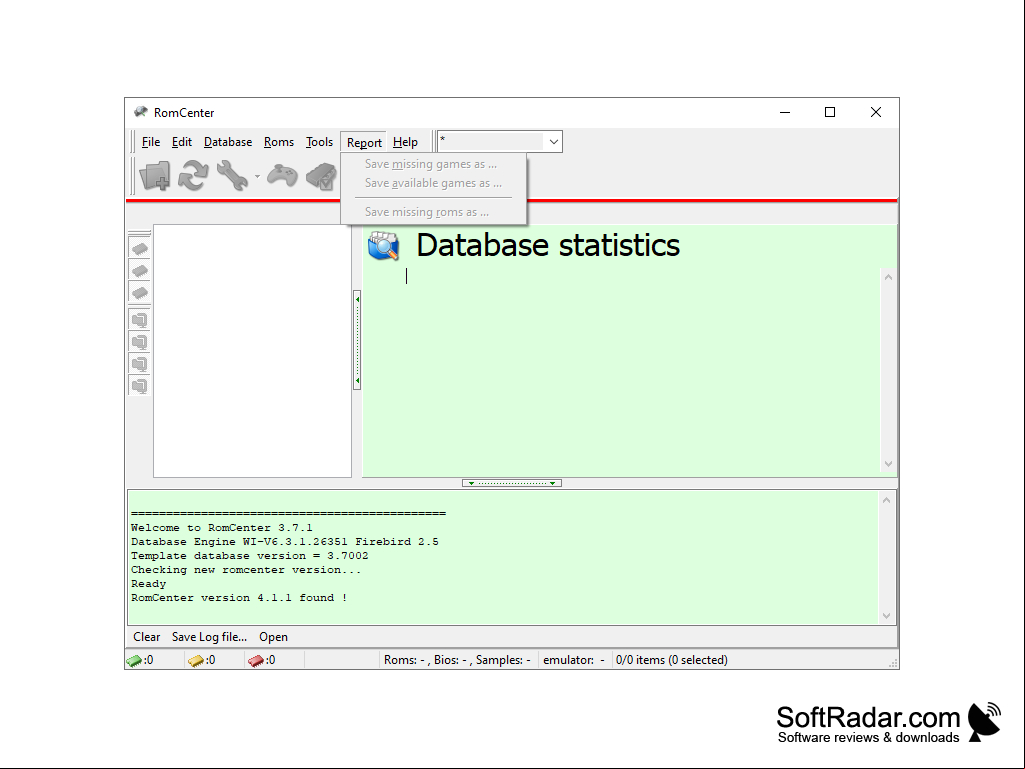
Task: Click the RomCenter title bar app icon
Action: point(141,112)
